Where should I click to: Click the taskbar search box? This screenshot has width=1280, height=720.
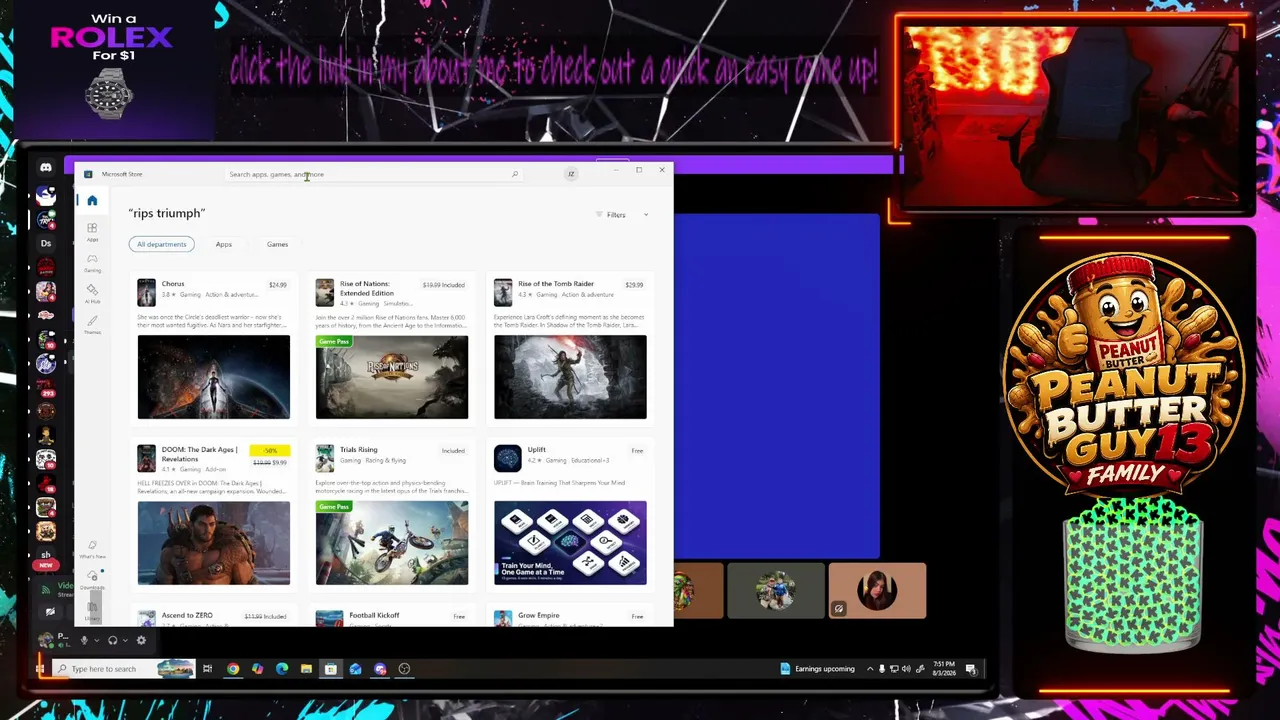tap(123, 669)
